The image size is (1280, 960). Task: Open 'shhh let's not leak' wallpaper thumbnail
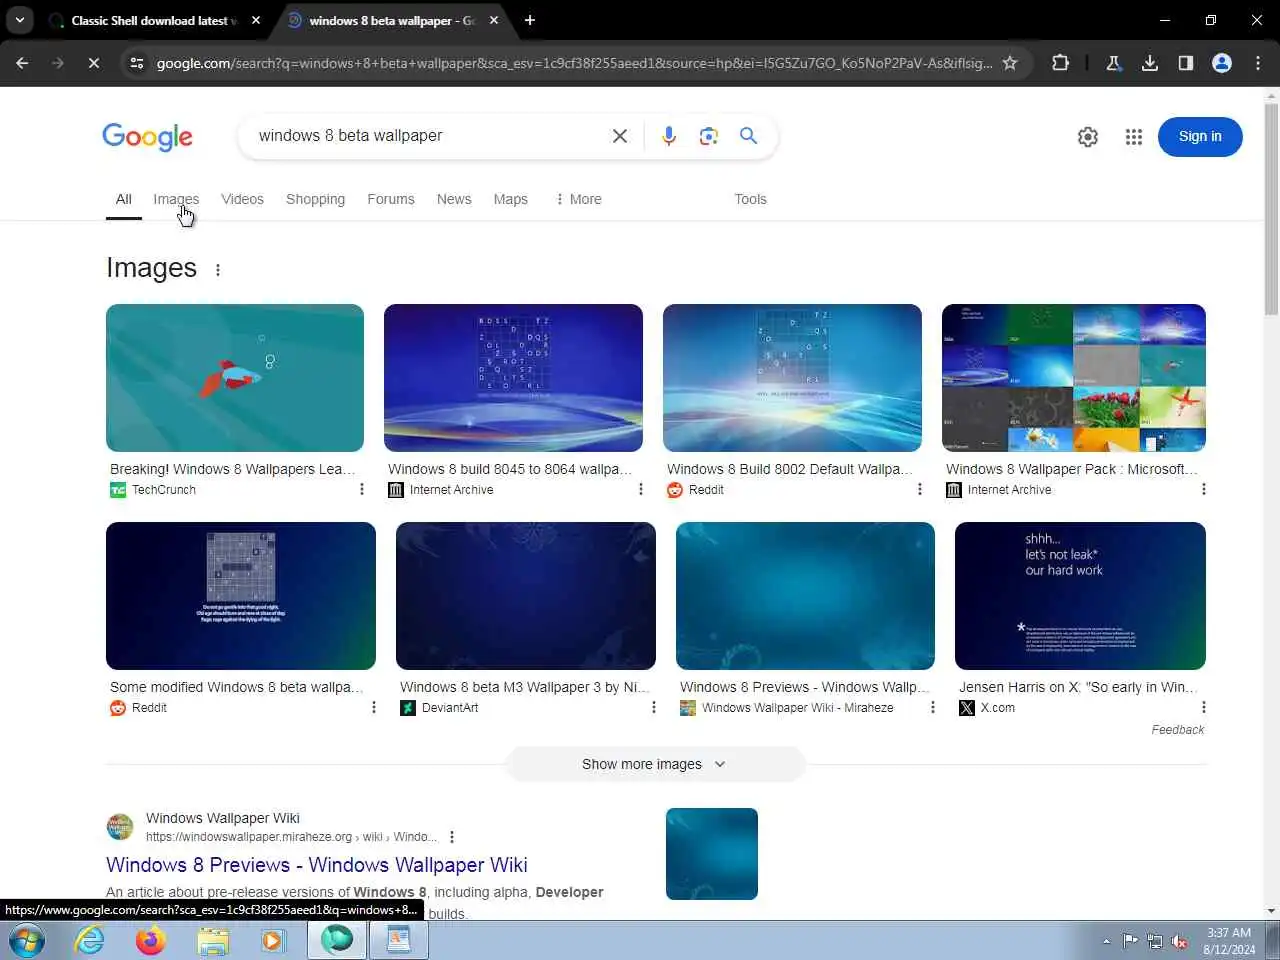1080,596
